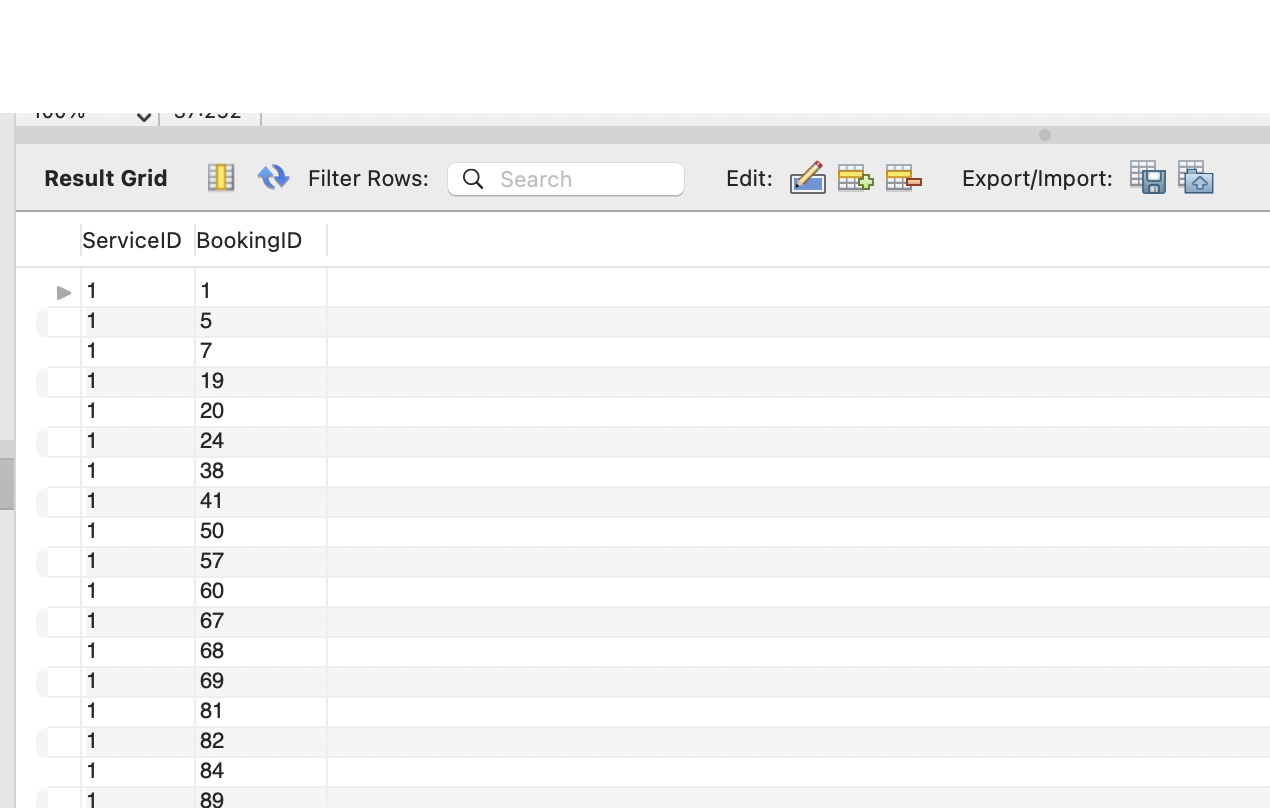
Task: Open the row editor pencil icon
Action: coord(806,177)
